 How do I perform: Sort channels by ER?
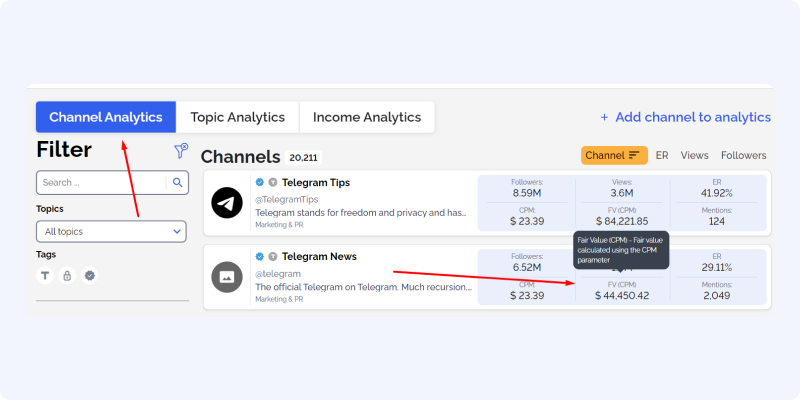pos(662,156)
